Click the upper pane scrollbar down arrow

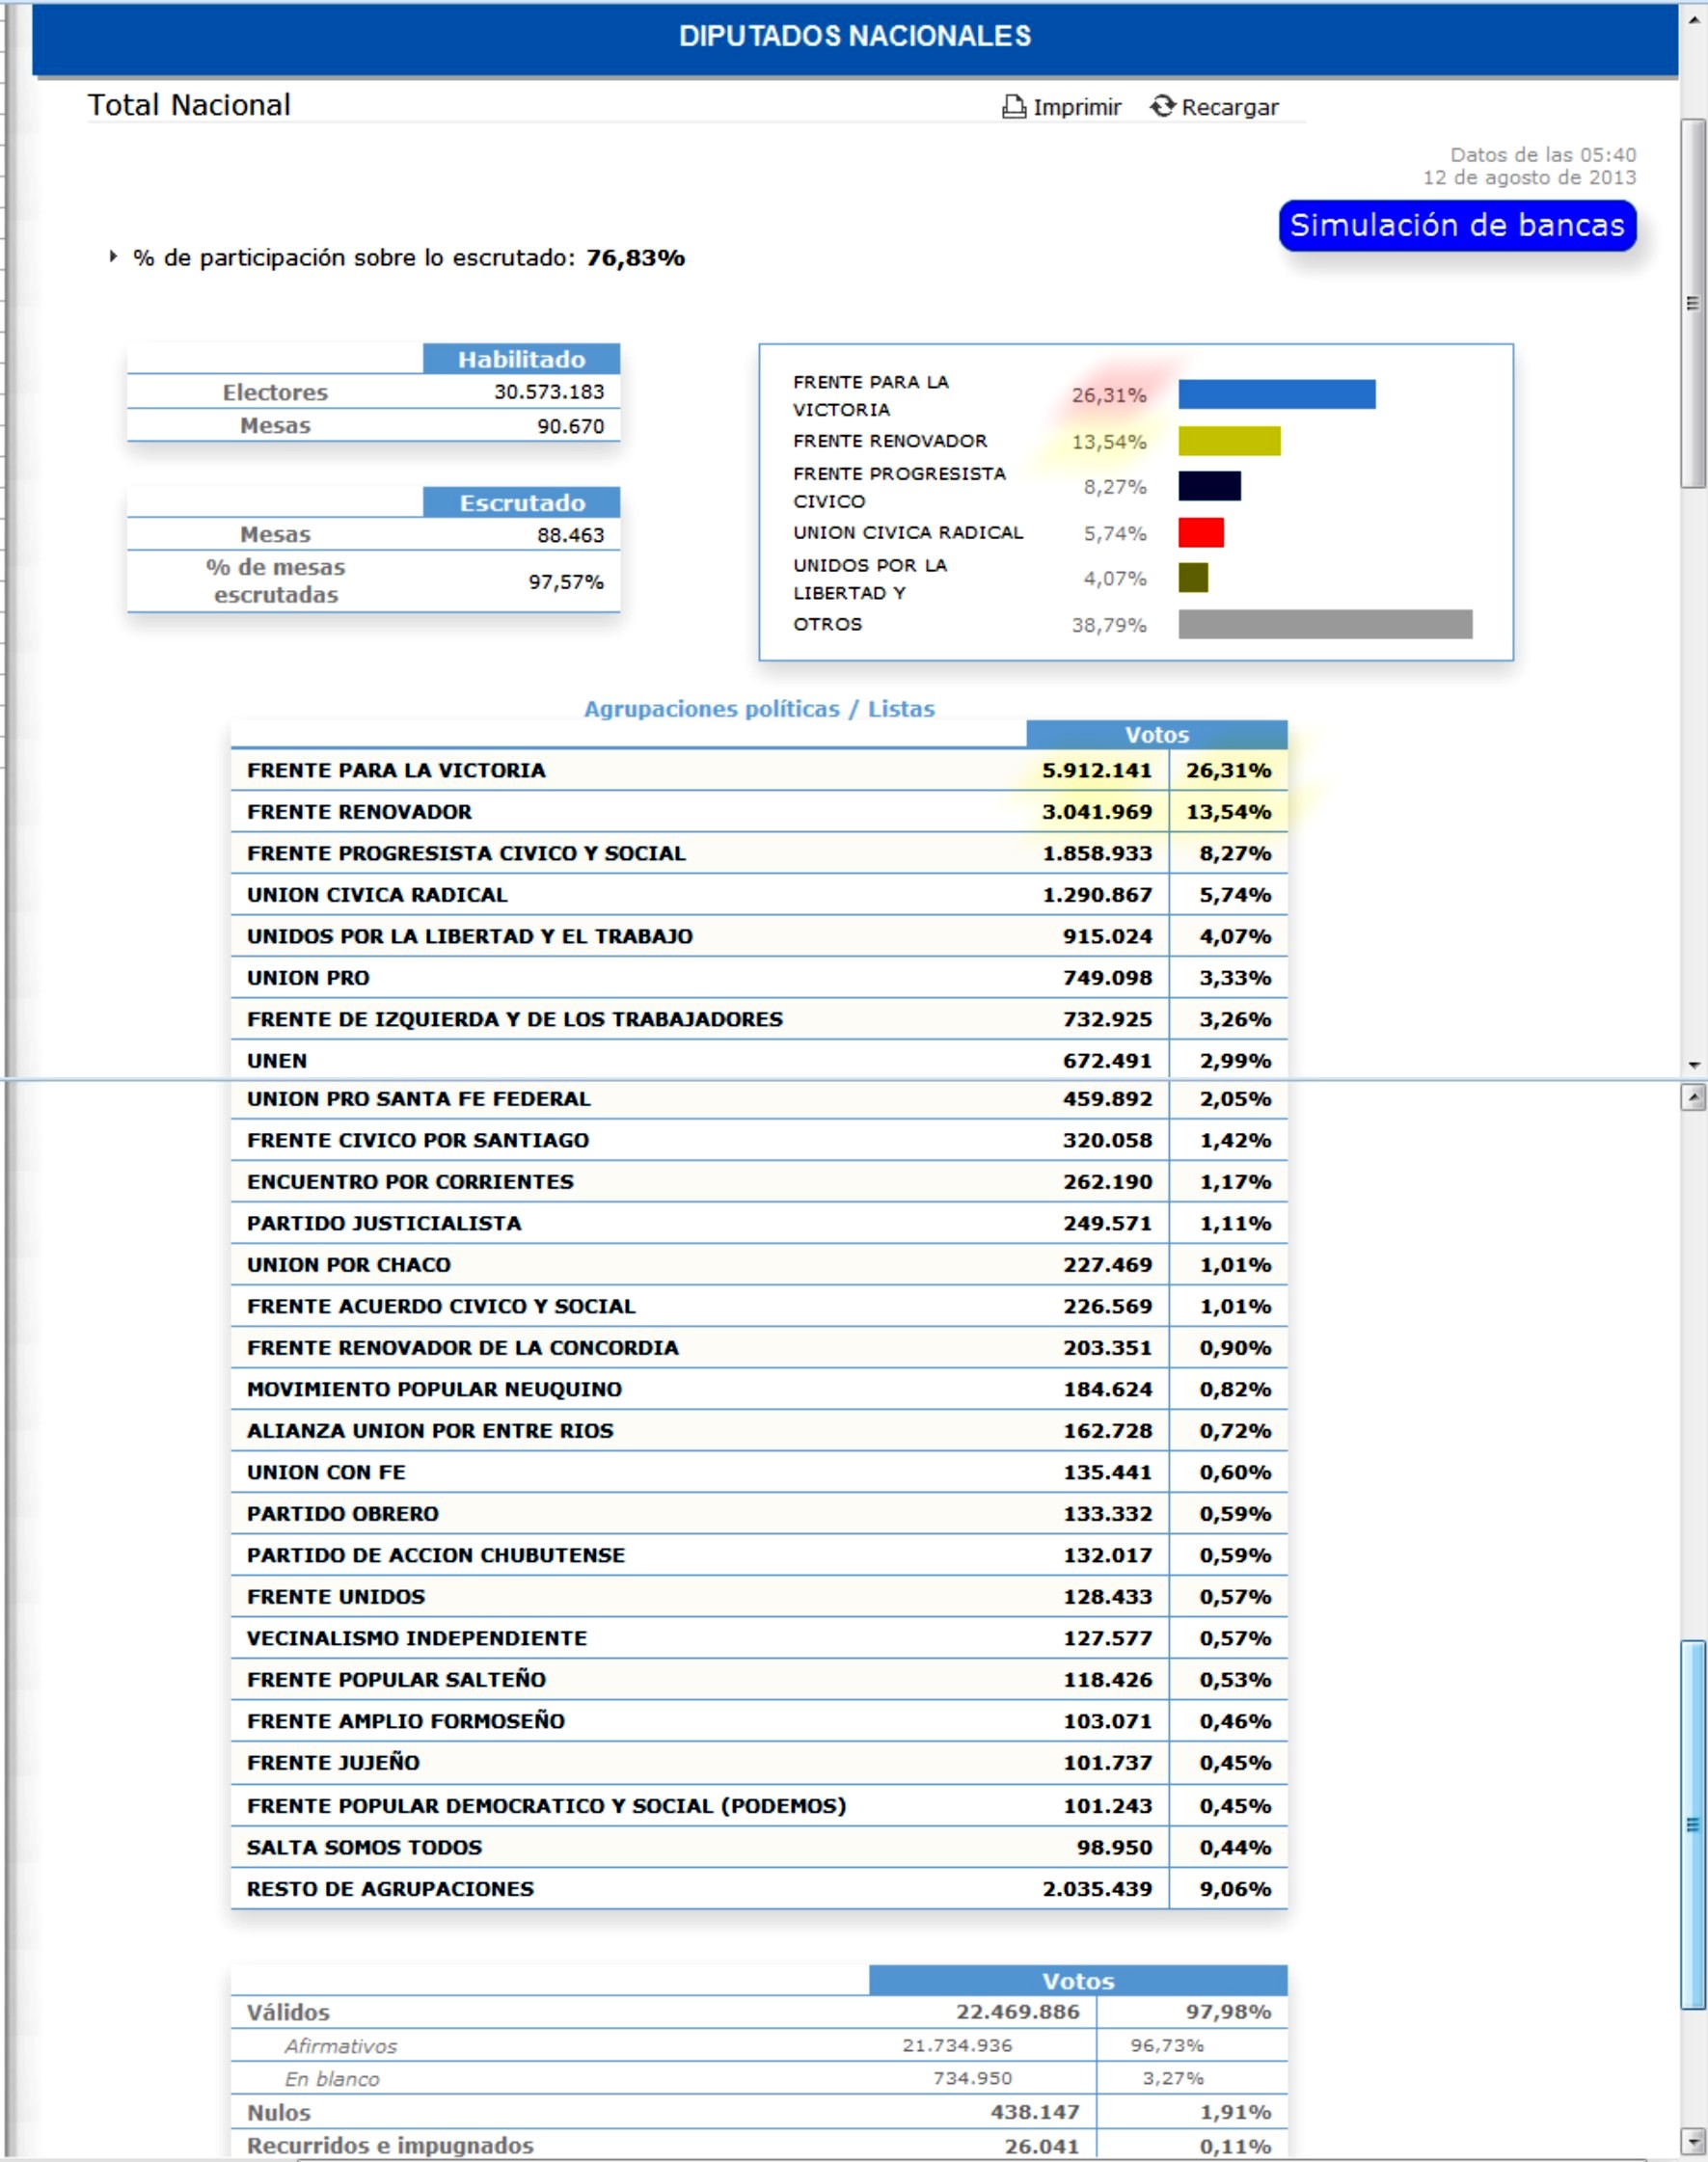(1693, 1065)
